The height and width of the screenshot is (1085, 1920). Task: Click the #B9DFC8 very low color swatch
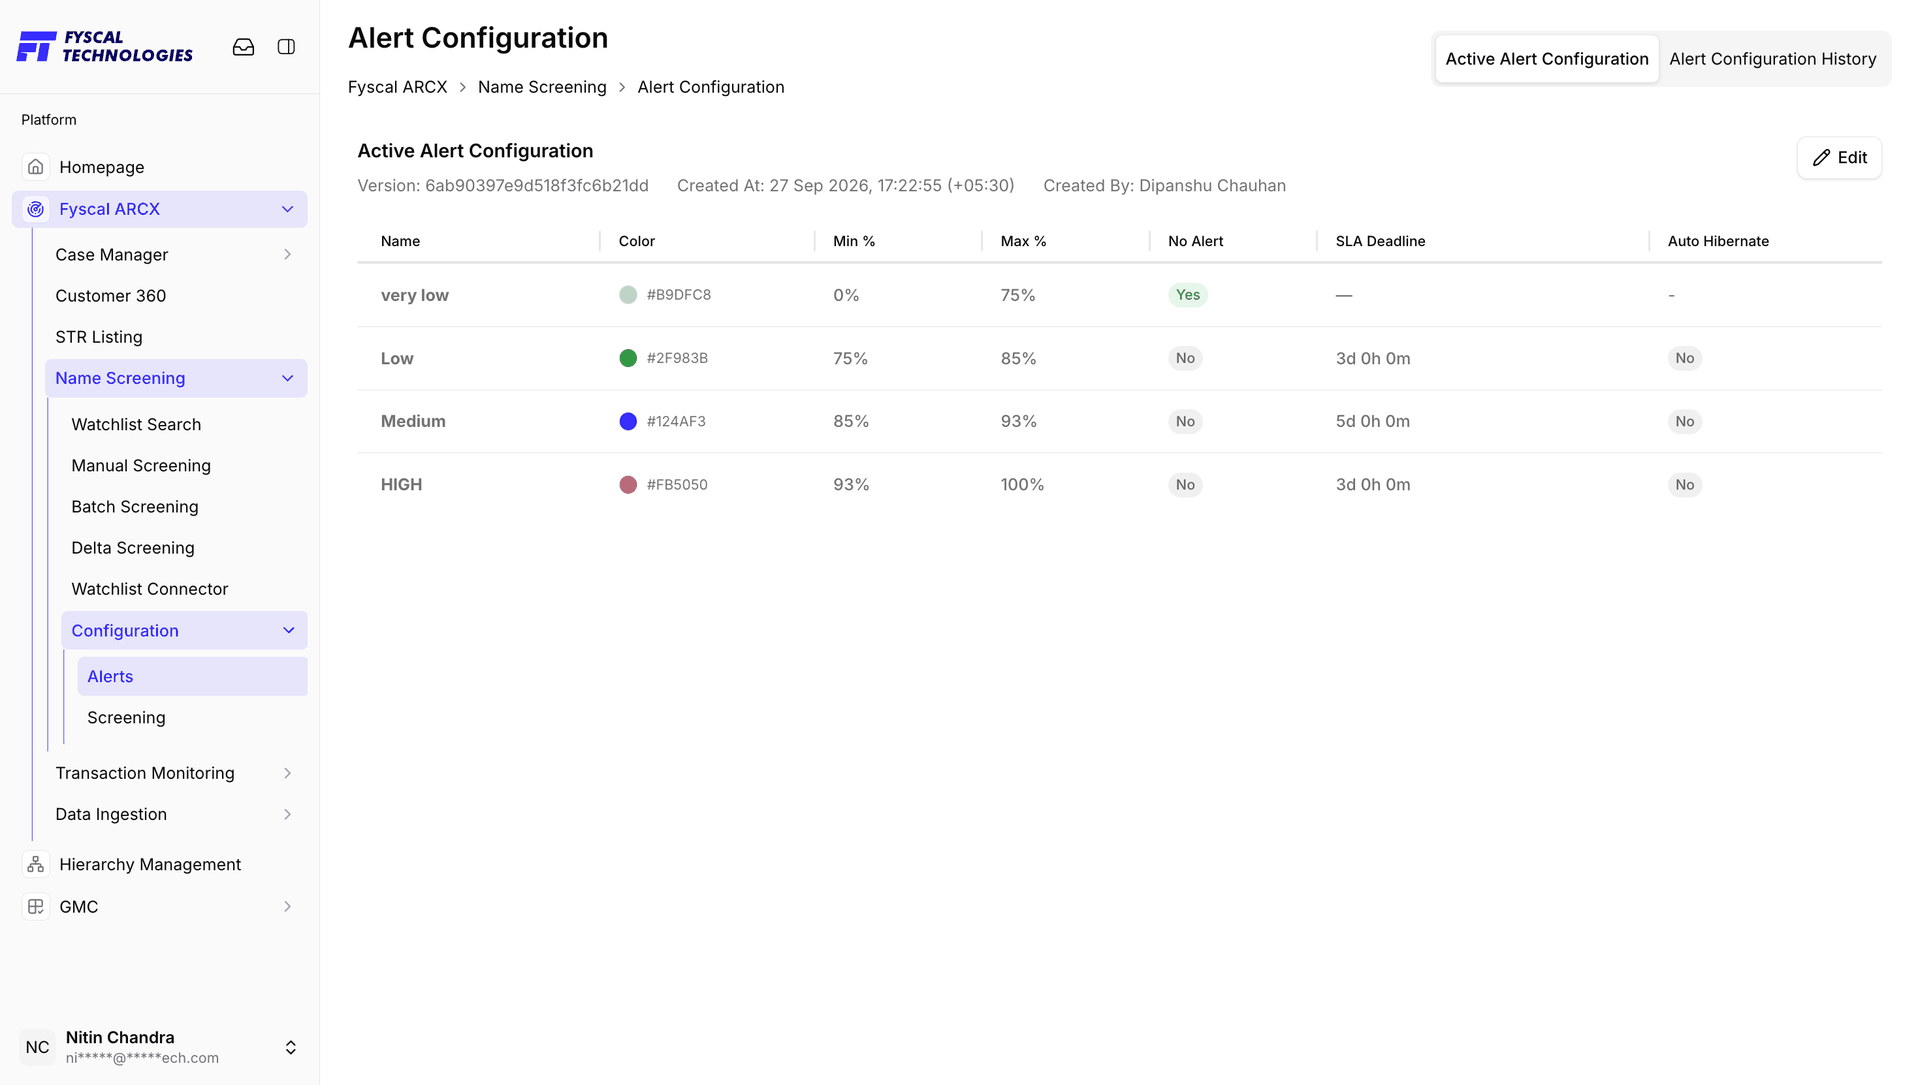click(x=628, y=295)
